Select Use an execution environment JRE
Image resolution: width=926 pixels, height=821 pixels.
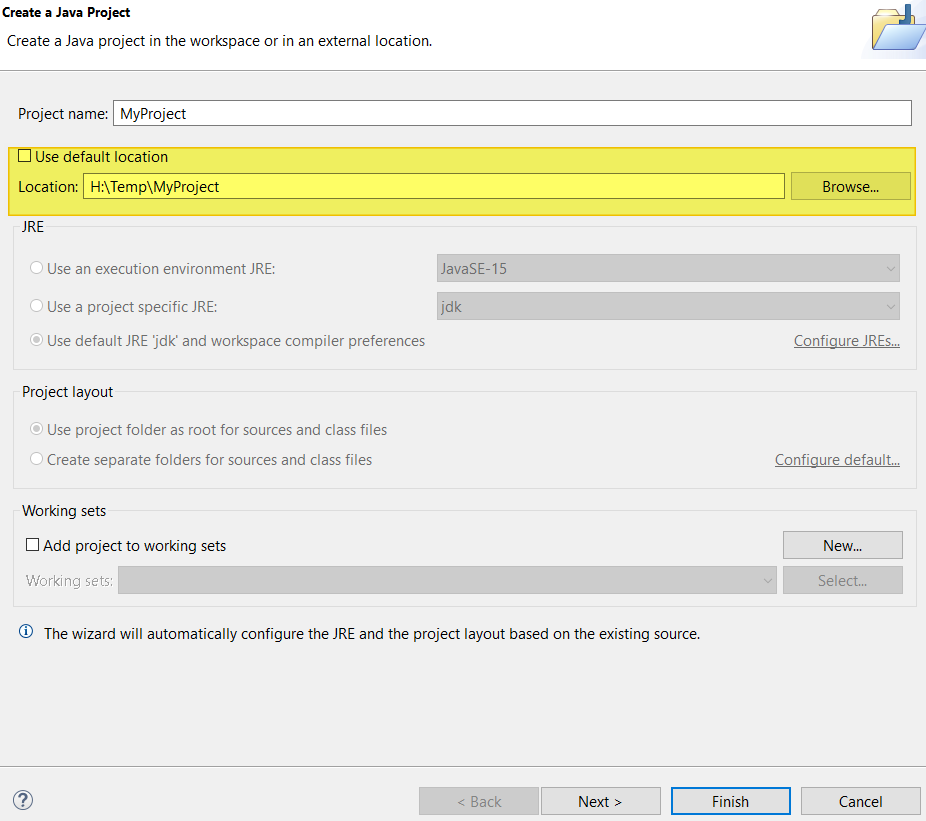click(x=37, y=268)
